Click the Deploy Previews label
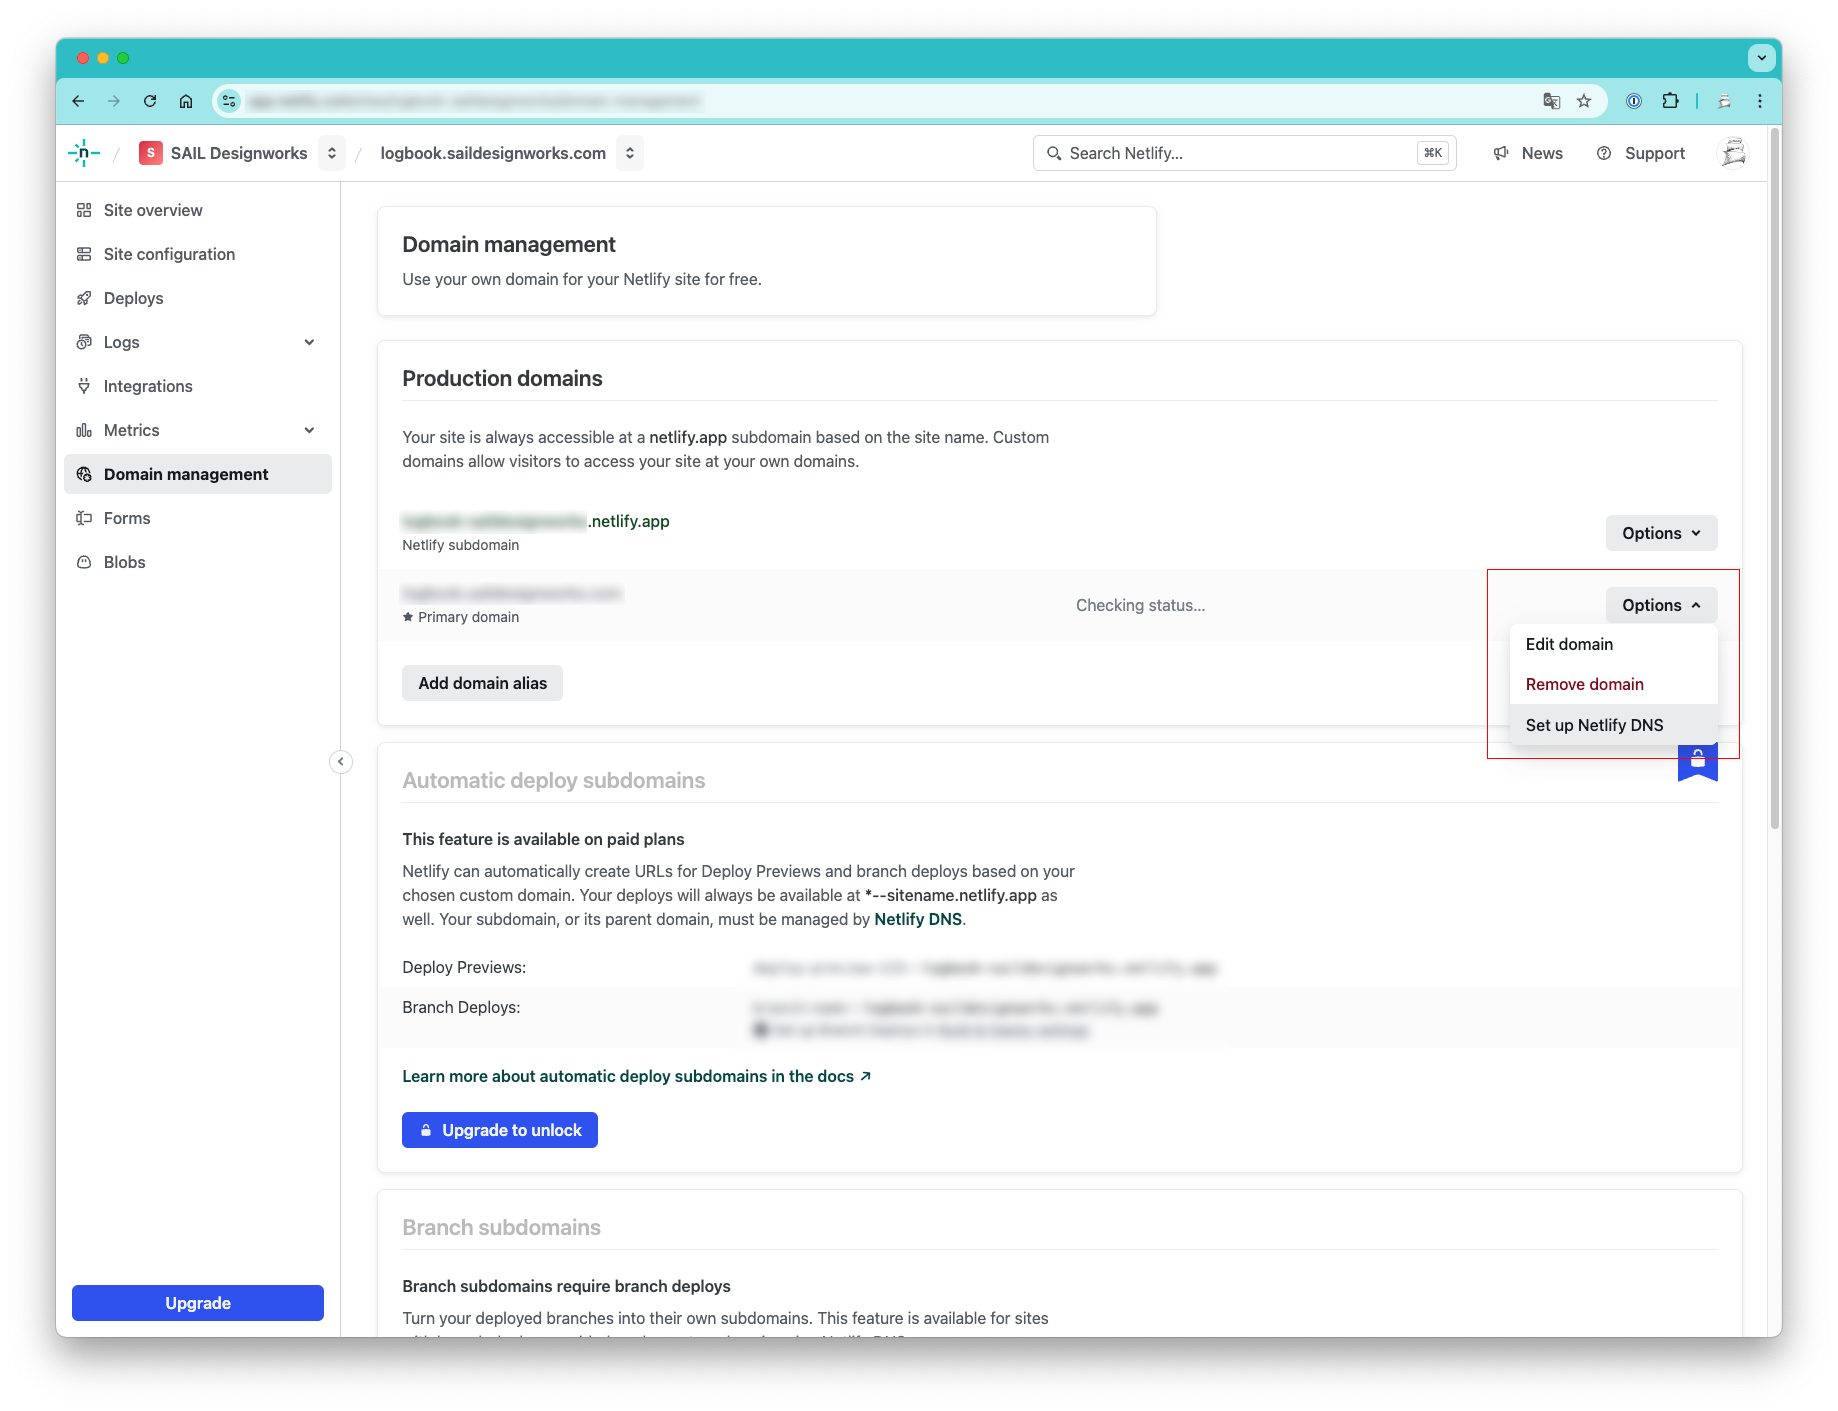Image resolution: width=1838 pixels, height=1411 pixels. click(x=464, y=967)
